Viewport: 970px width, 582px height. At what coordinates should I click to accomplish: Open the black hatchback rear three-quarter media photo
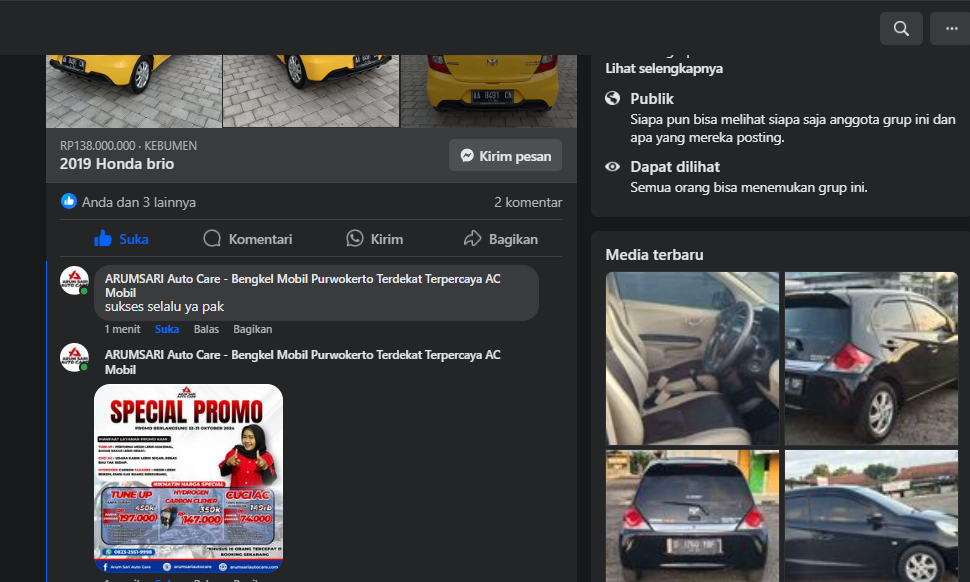[871, 358]
